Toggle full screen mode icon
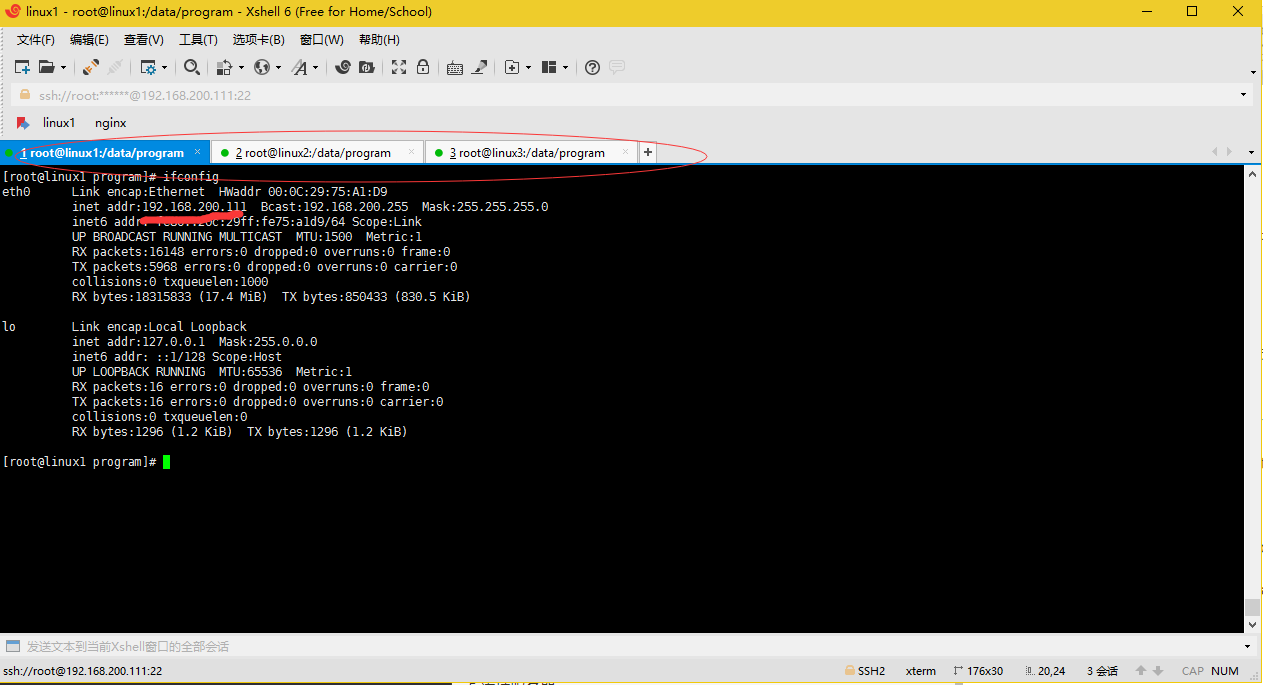Screen dimensions: 1263x685 (399, 67)
